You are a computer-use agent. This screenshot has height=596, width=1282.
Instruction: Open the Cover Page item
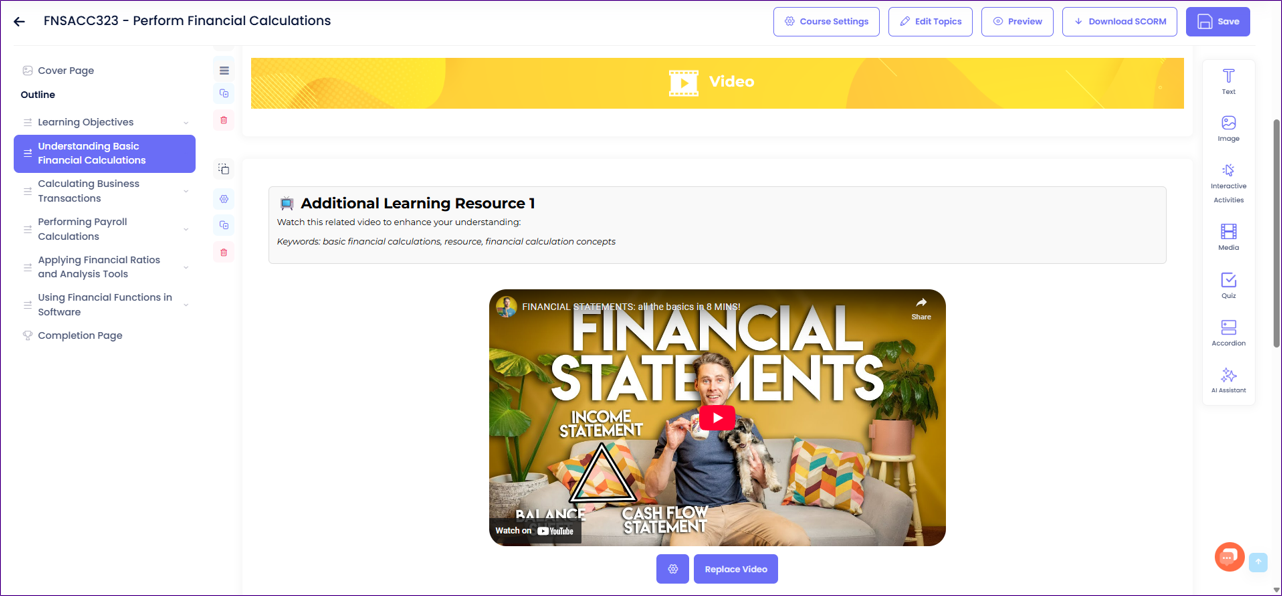click(x=66, y=71)
